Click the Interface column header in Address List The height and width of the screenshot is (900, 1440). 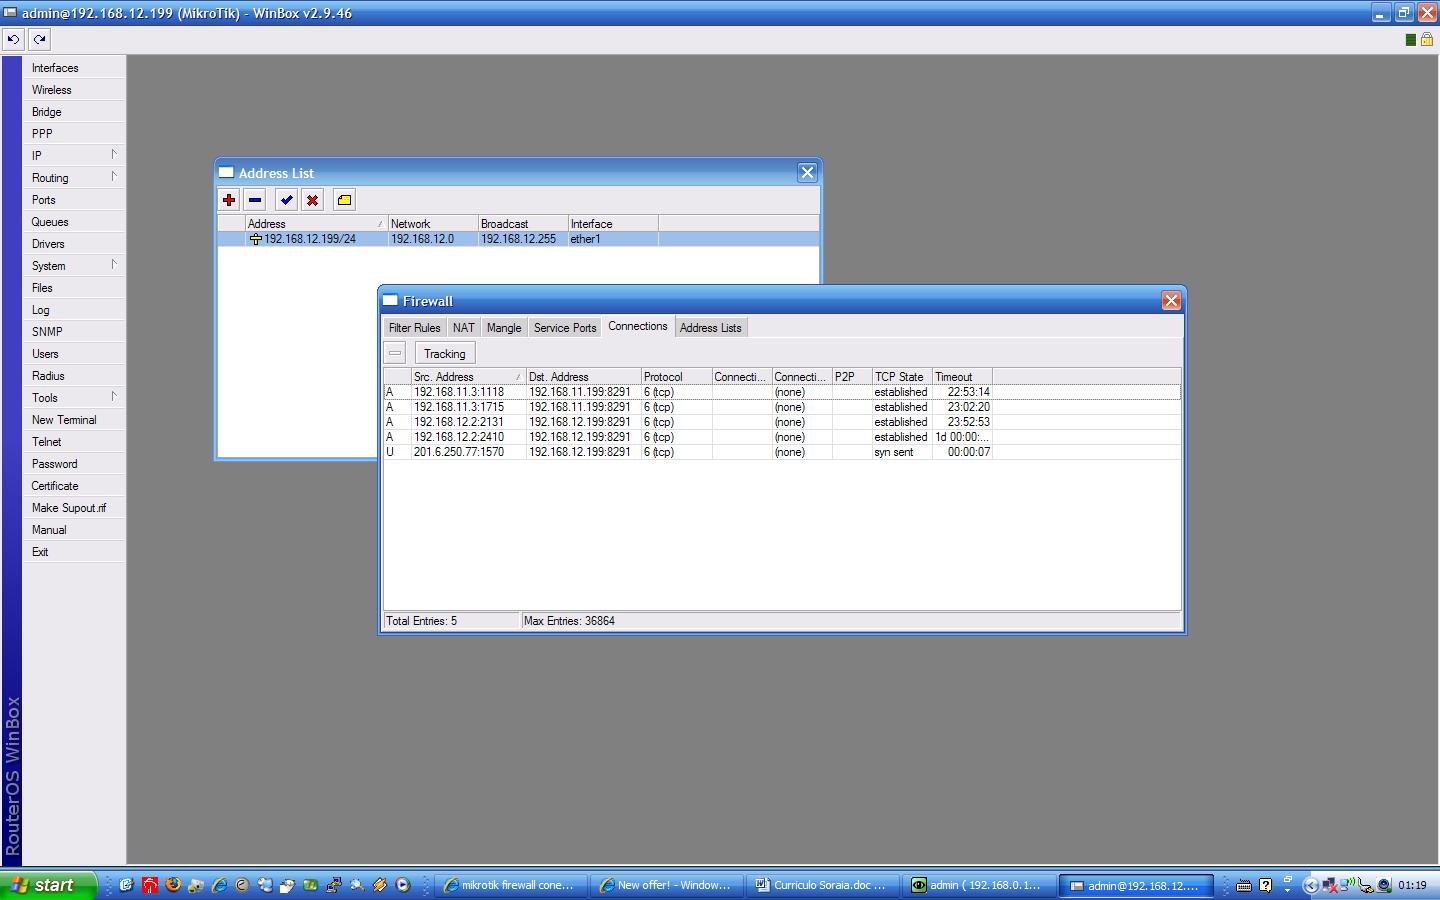click(x=613, y=223)
